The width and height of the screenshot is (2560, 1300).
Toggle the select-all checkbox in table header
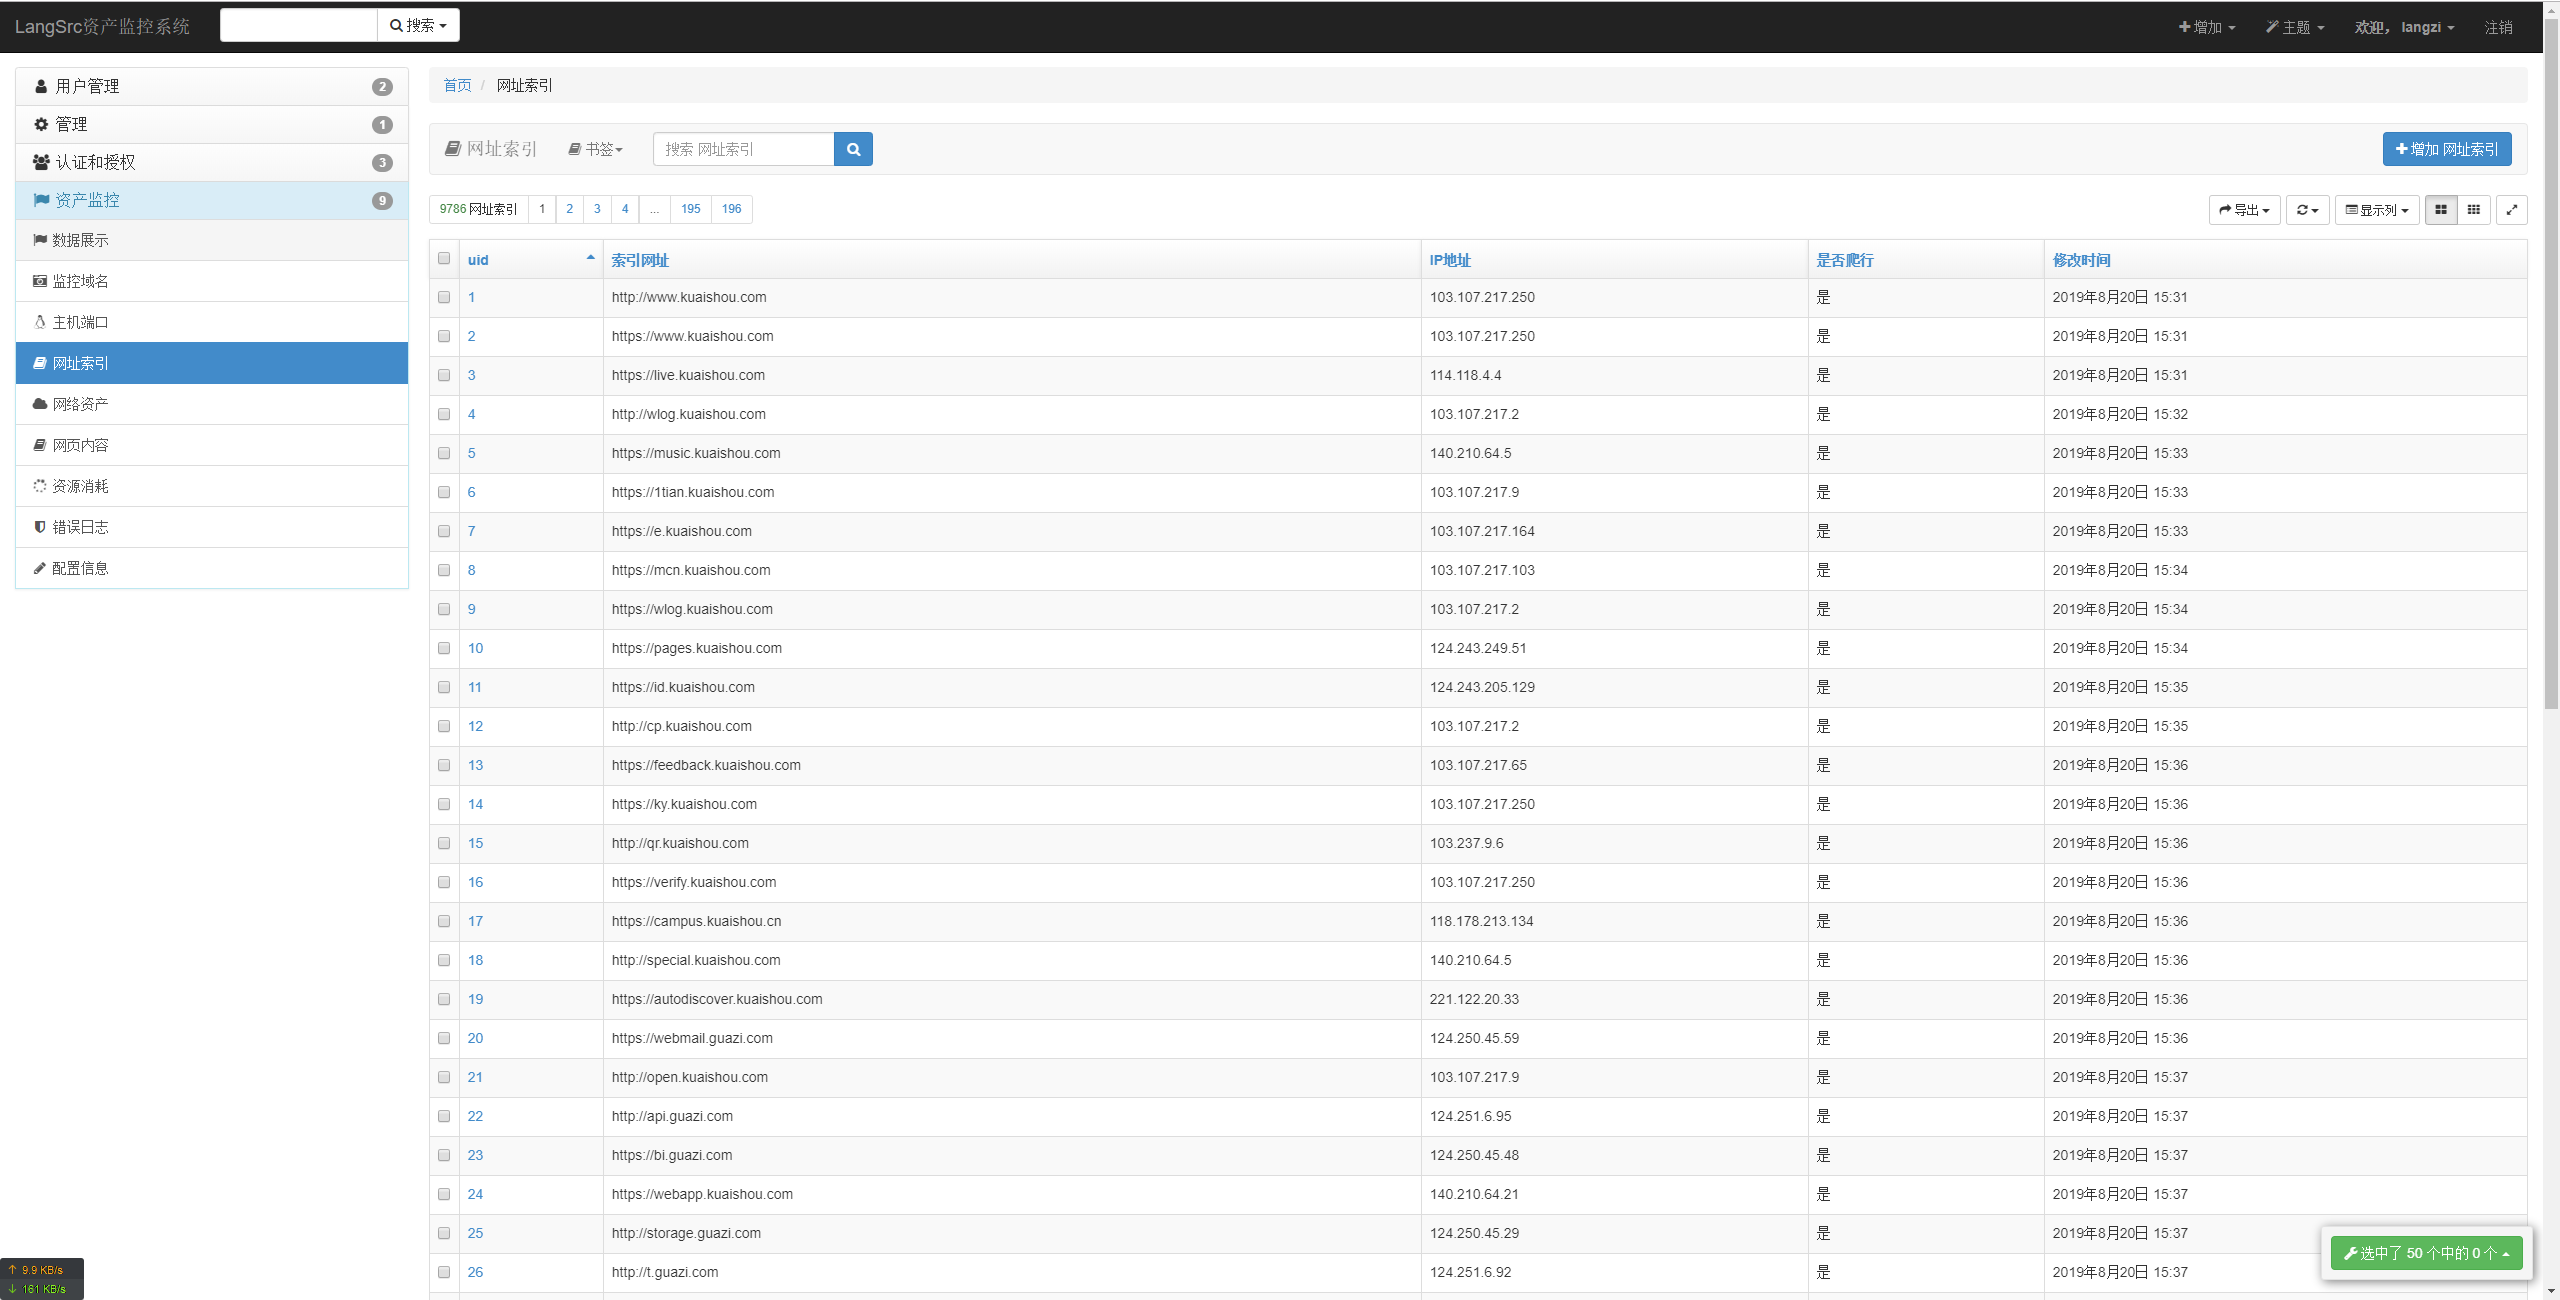[444, 259]
